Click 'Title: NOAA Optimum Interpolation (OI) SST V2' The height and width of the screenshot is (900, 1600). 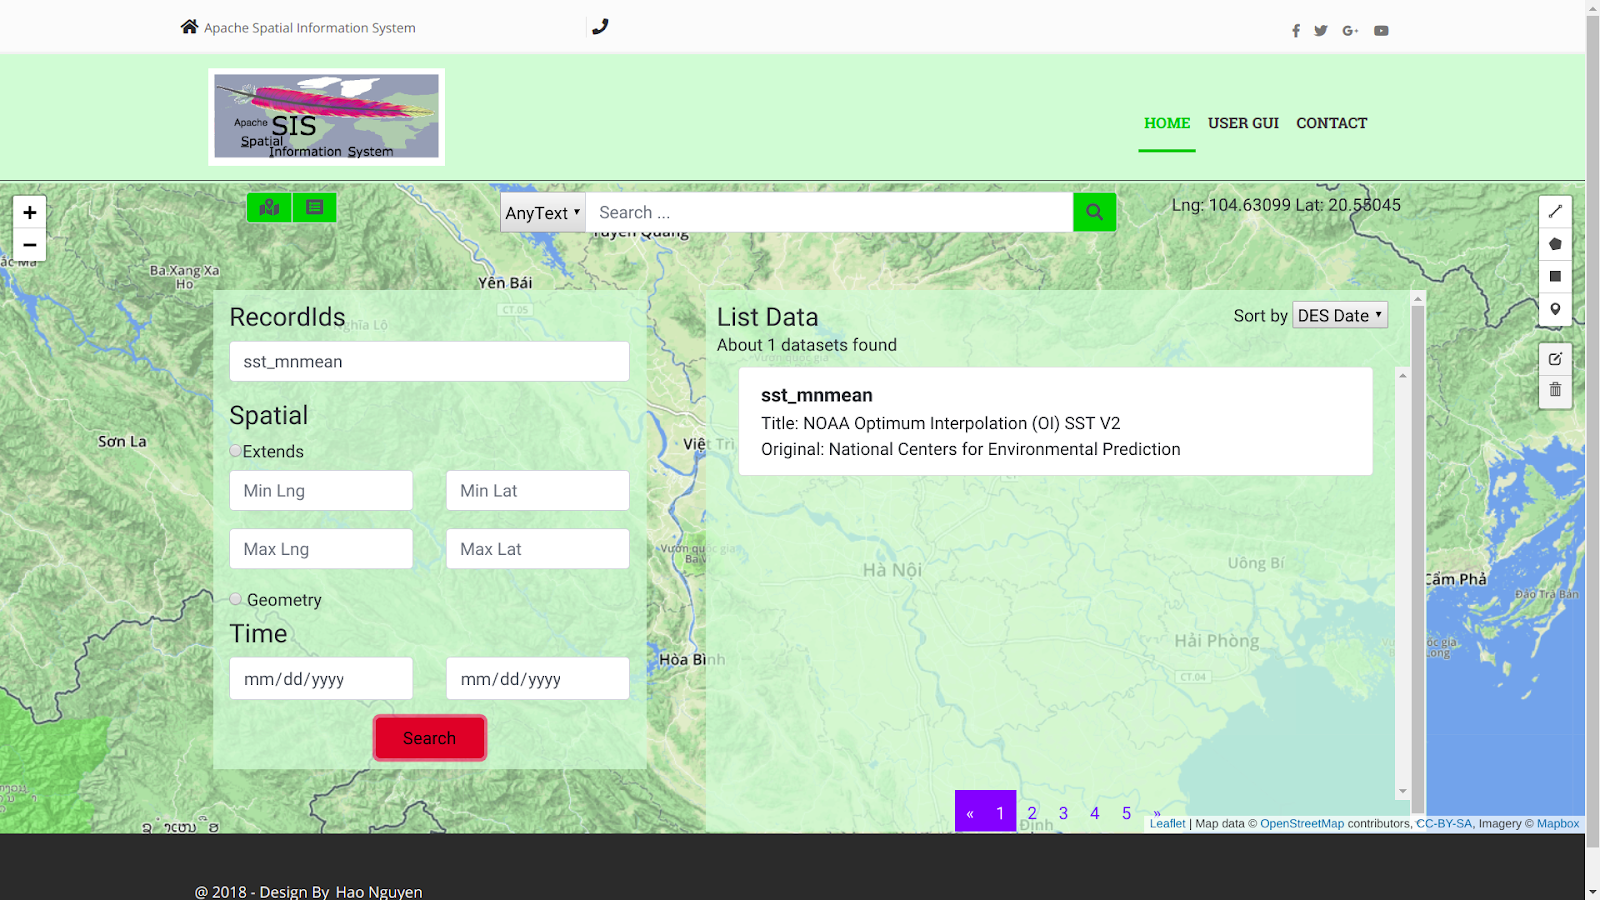click(940, 423)
